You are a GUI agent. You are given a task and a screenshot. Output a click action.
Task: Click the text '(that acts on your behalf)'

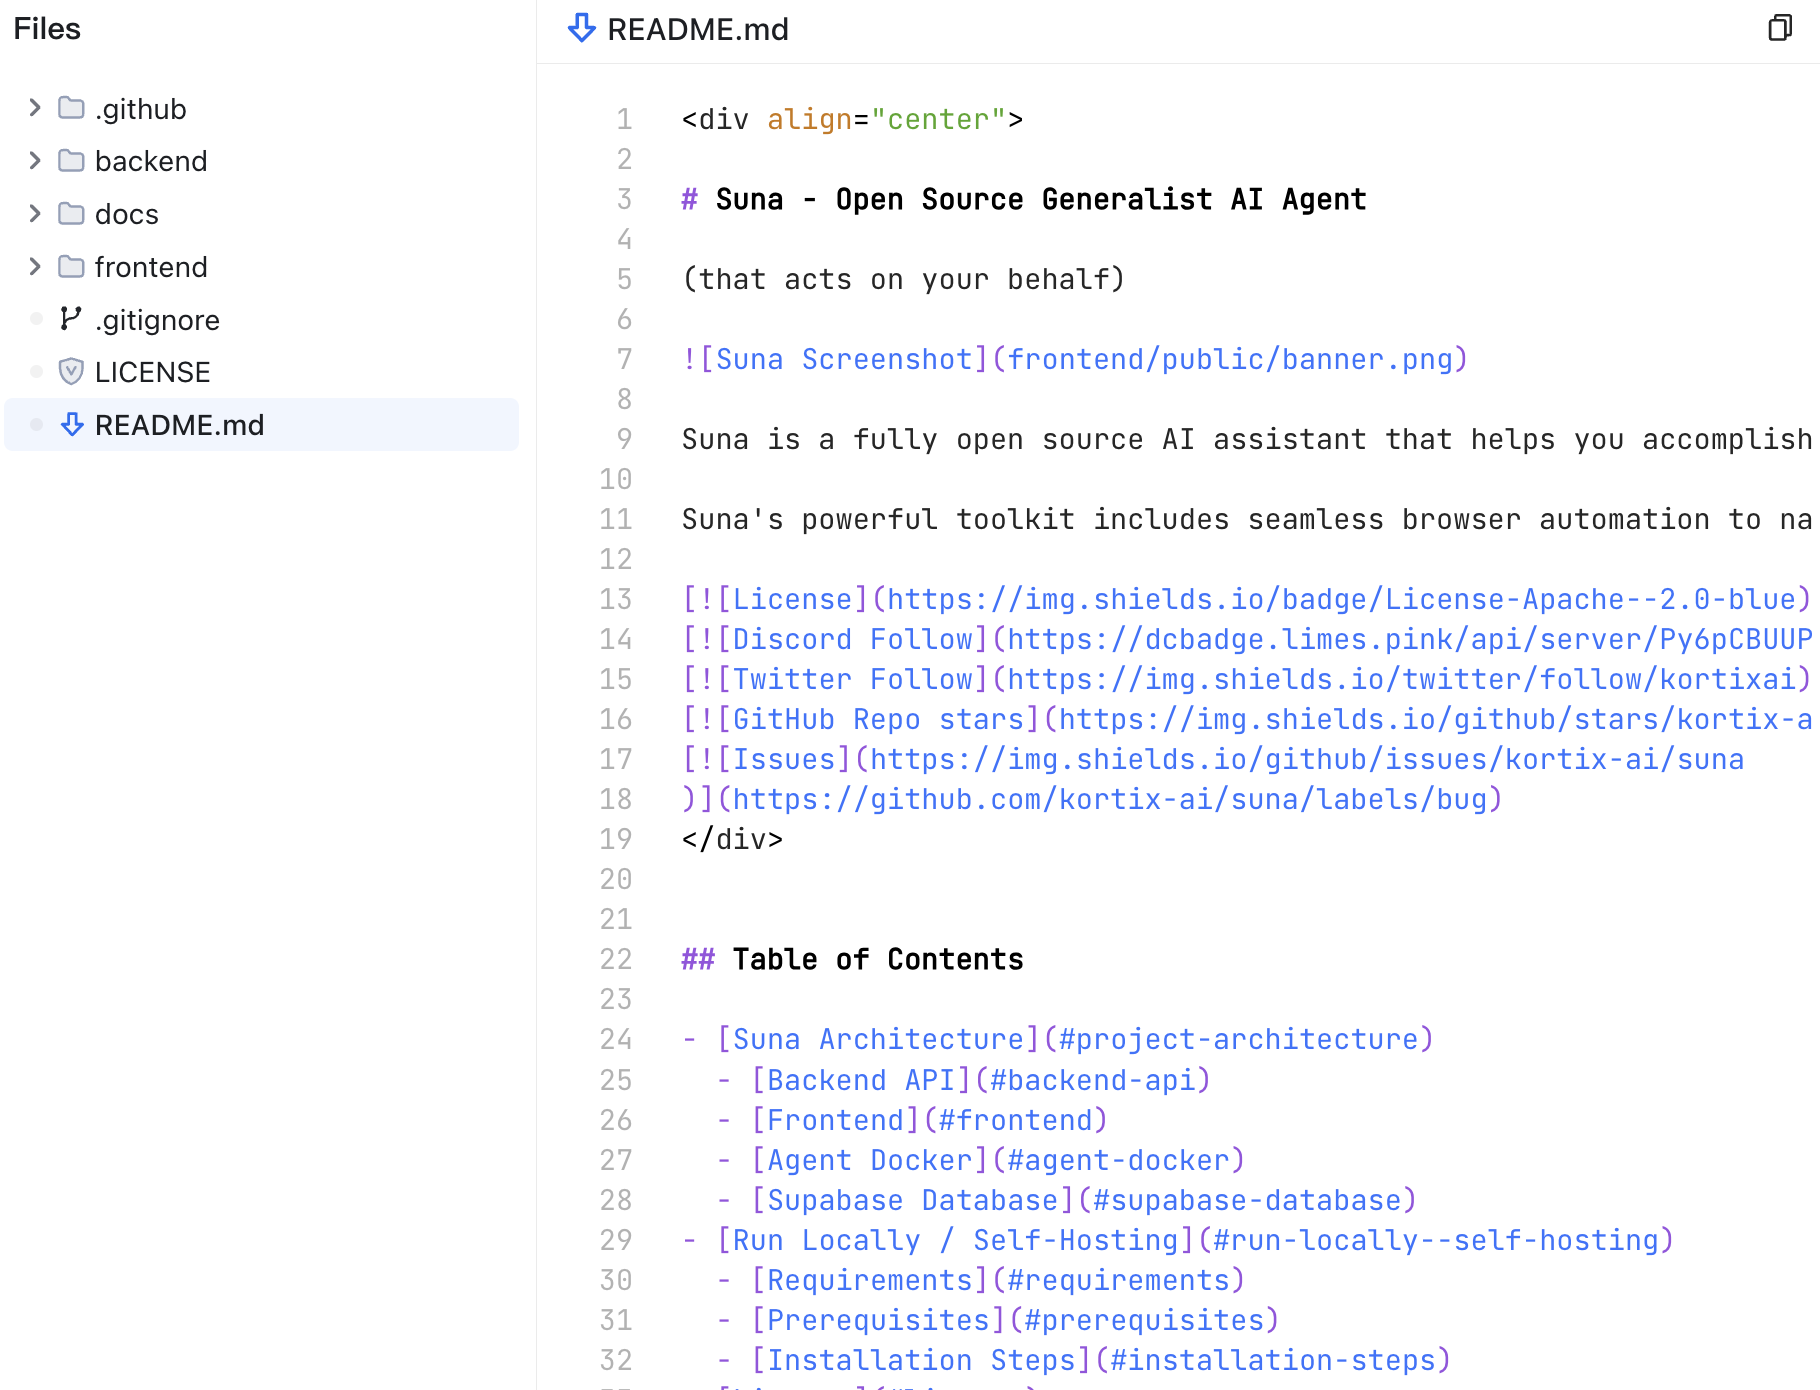[904, 279]
